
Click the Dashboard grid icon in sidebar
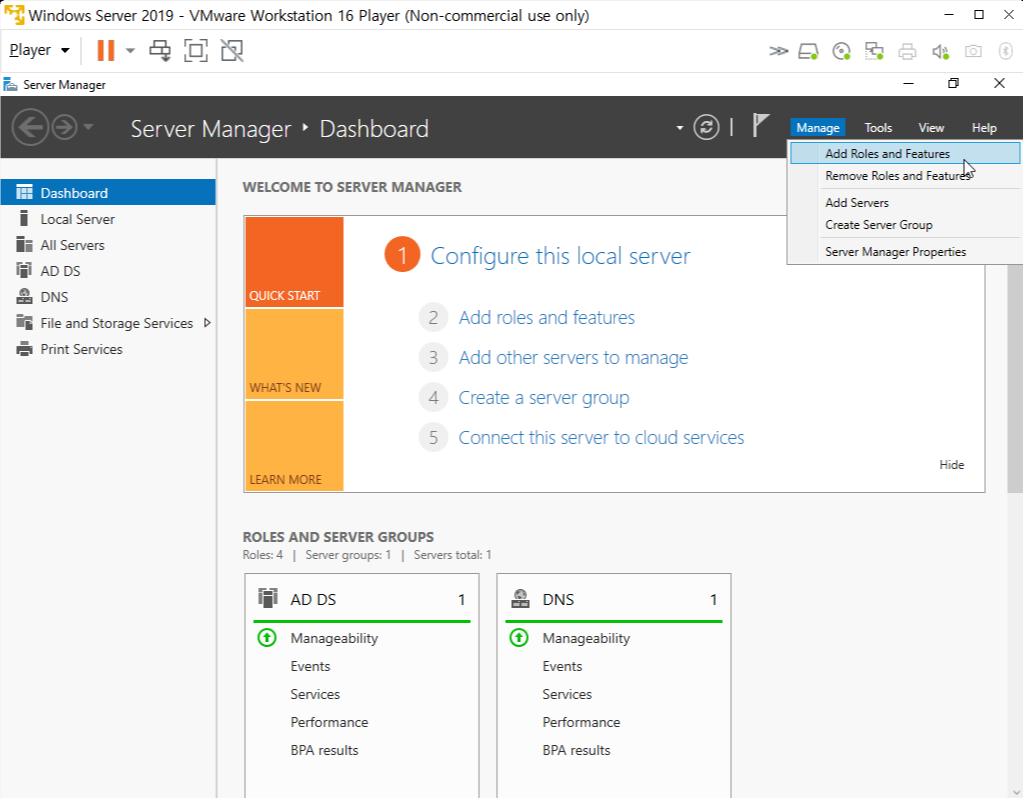[24, 192]
